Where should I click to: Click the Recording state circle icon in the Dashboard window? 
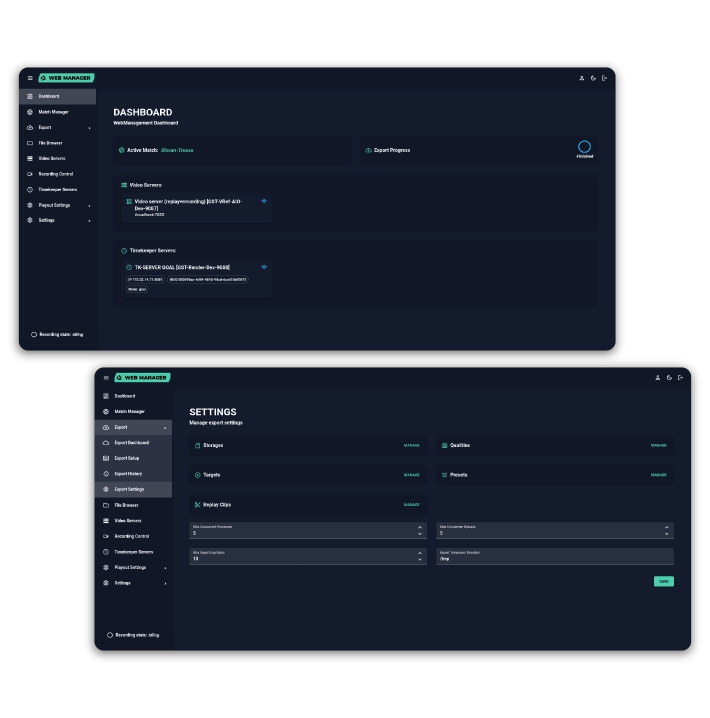coord(34,335)
